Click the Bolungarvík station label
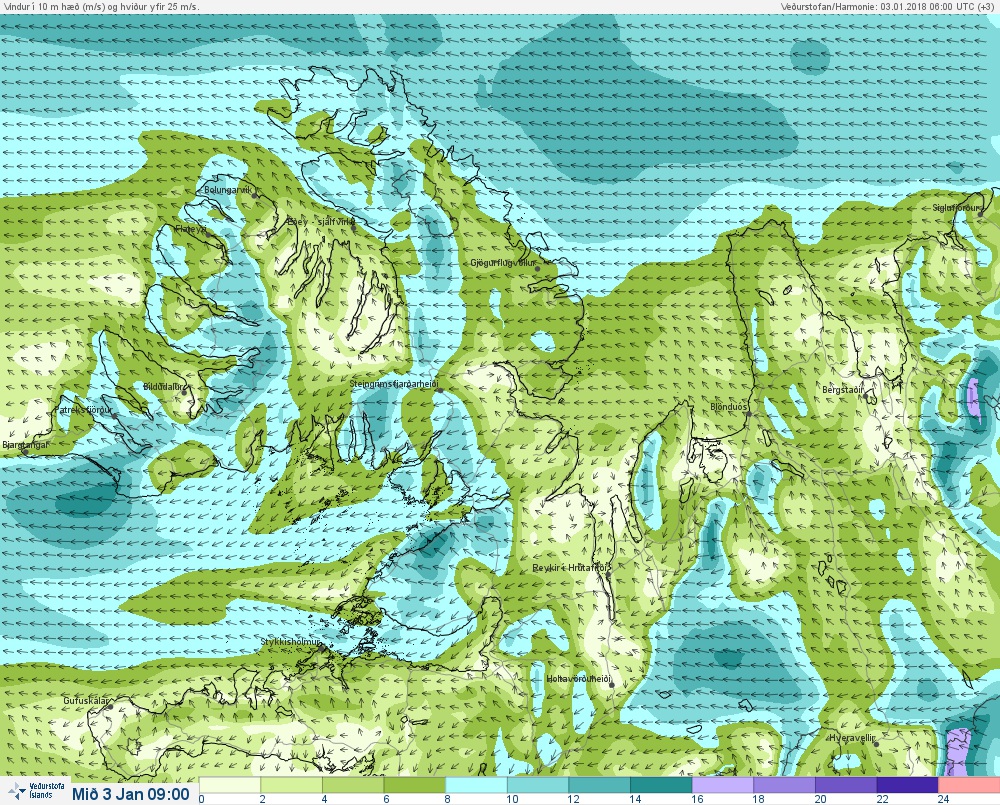The height and width of the screenshot is (805, 1000). (x=228, y=190)
